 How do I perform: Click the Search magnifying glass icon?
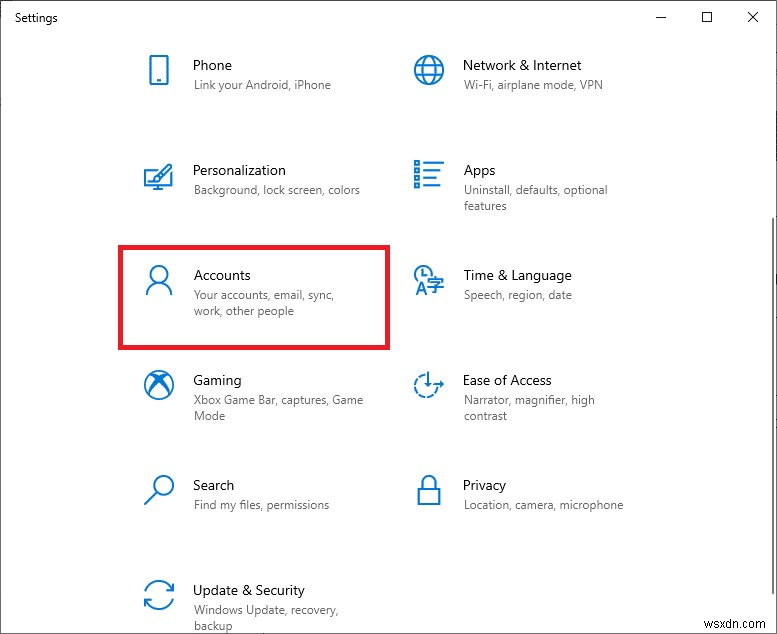point(158,490)
